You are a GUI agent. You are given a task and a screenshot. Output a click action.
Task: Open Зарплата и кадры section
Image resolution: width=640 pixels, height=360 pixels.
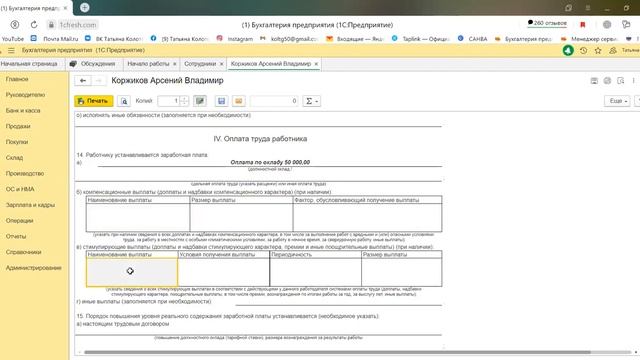(30, 205)
